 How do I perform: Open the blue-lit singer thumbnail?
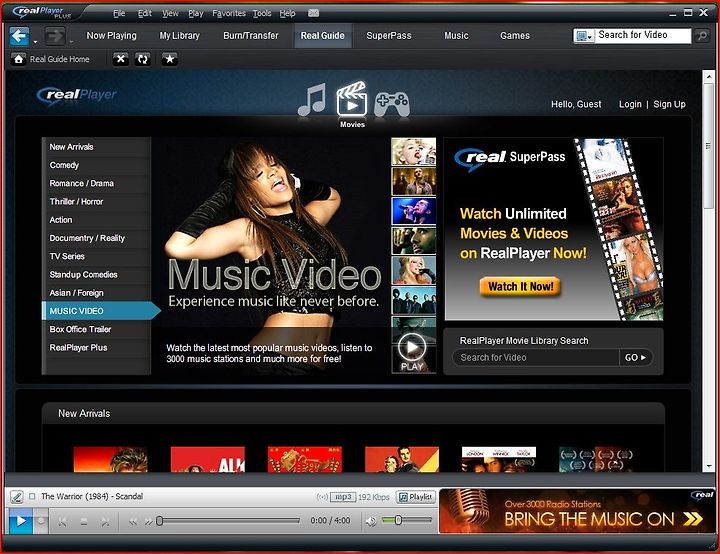click(414, 211)
